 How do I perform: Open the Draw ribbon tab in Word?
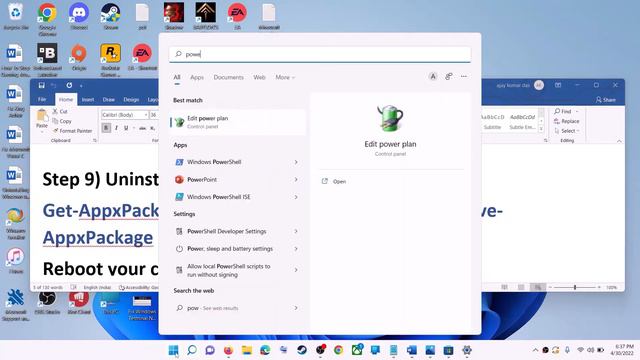click(109, 100)
